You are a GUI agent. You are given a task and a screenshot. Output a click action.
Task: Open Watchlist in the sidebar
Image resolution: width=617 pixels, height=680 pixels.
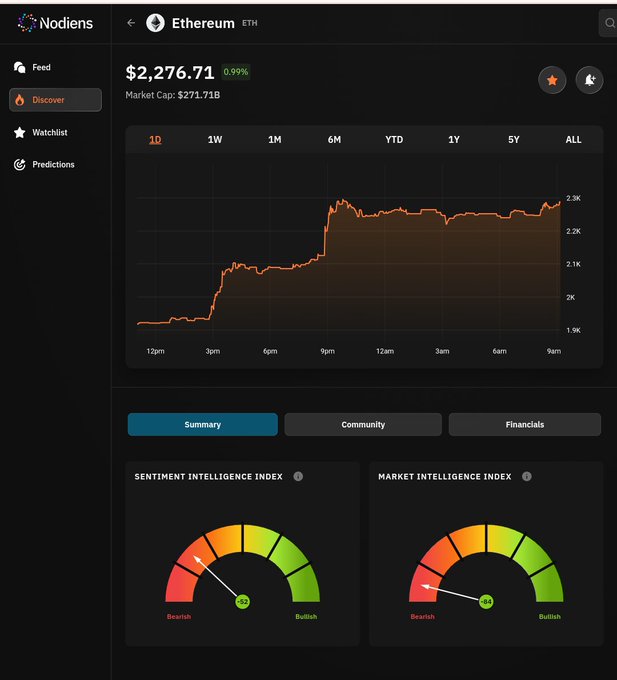55,132
